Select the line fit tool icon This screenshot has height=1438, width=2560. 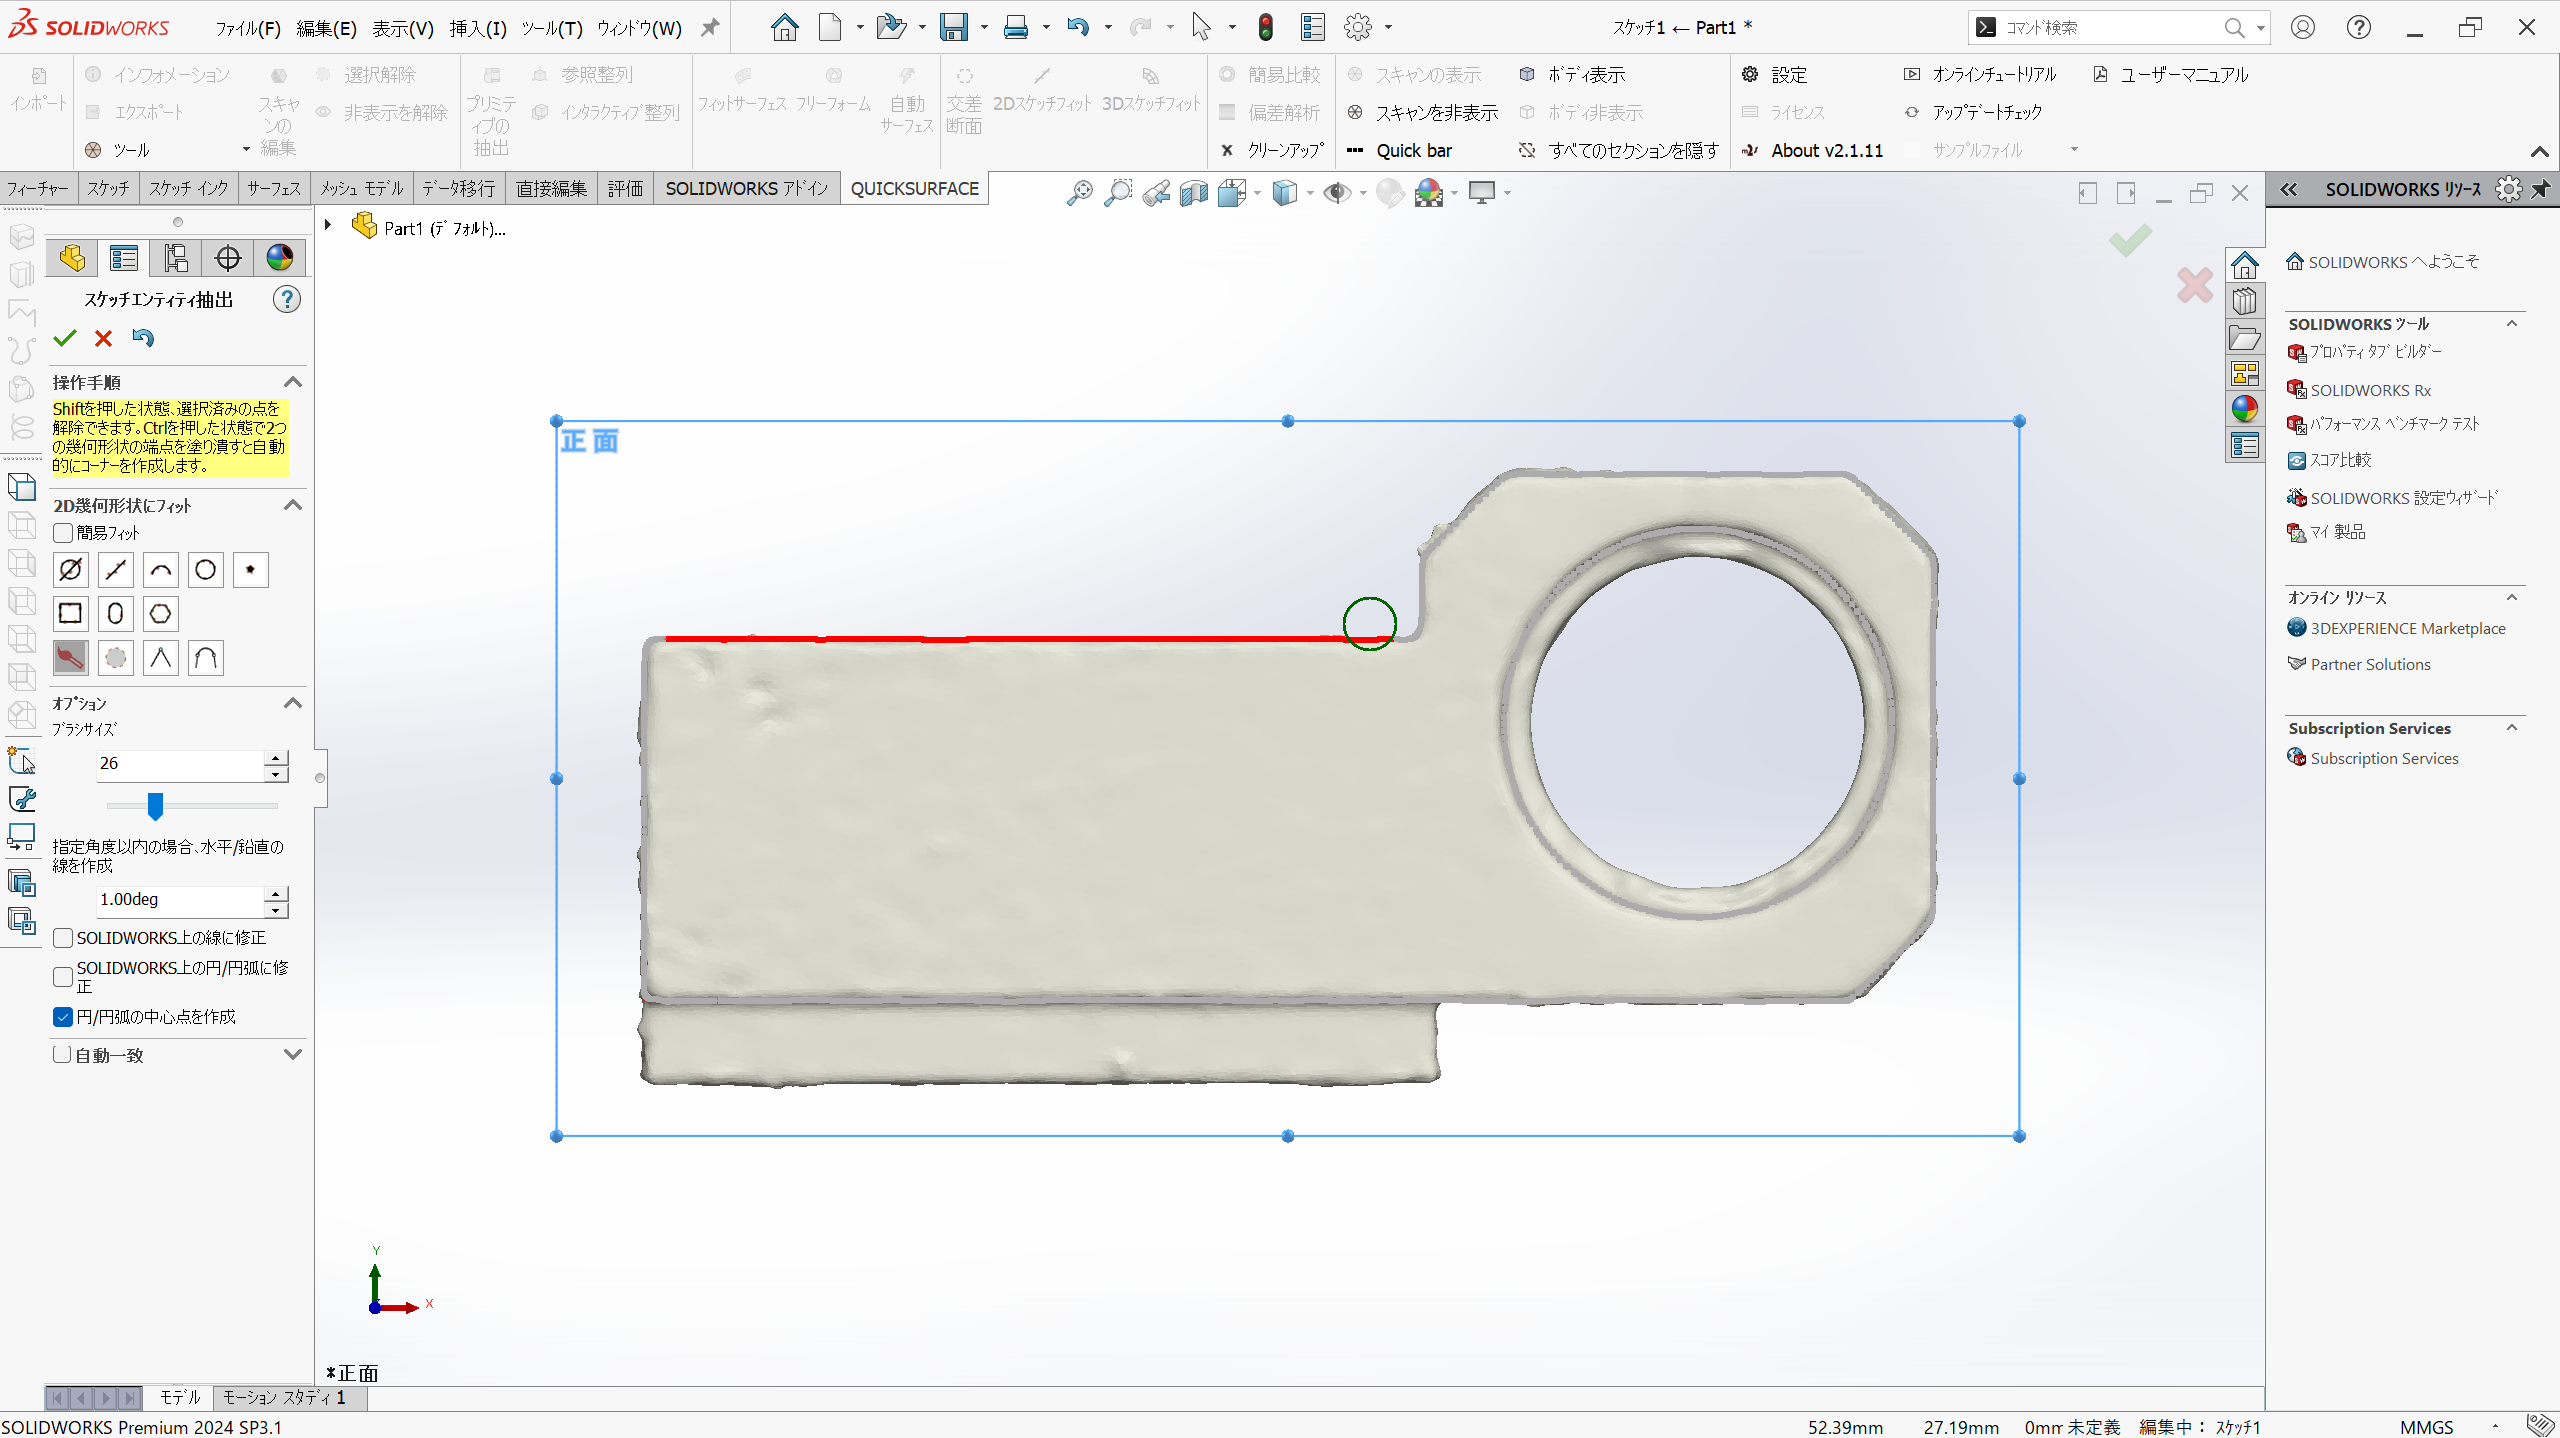click(115, 570)
